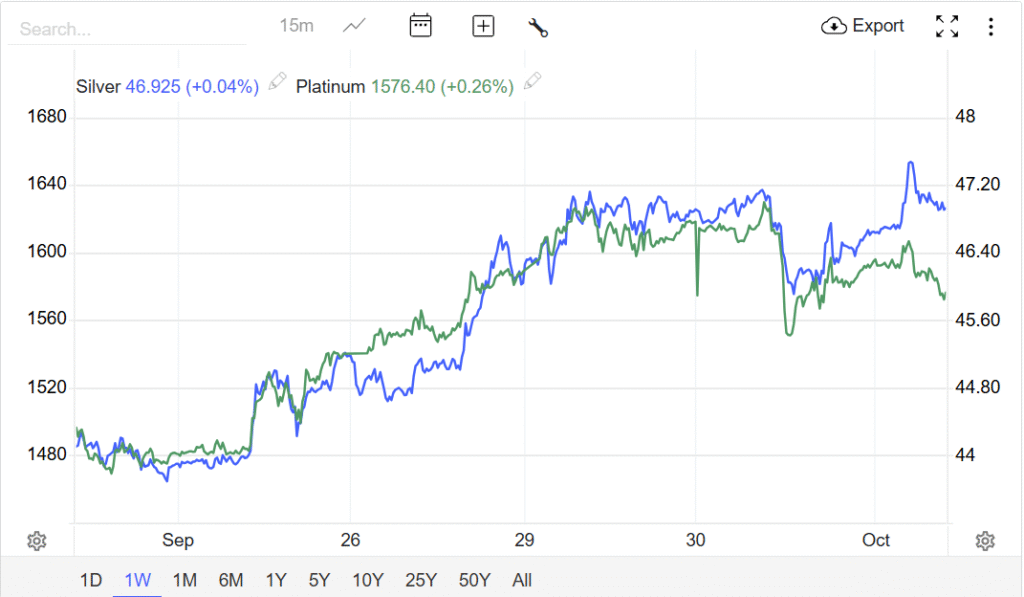Image resolution: width=1024 pixels, height=597 pixels.
Task: Open the wrench tools settings icon
Action: [x=538, y=27]
